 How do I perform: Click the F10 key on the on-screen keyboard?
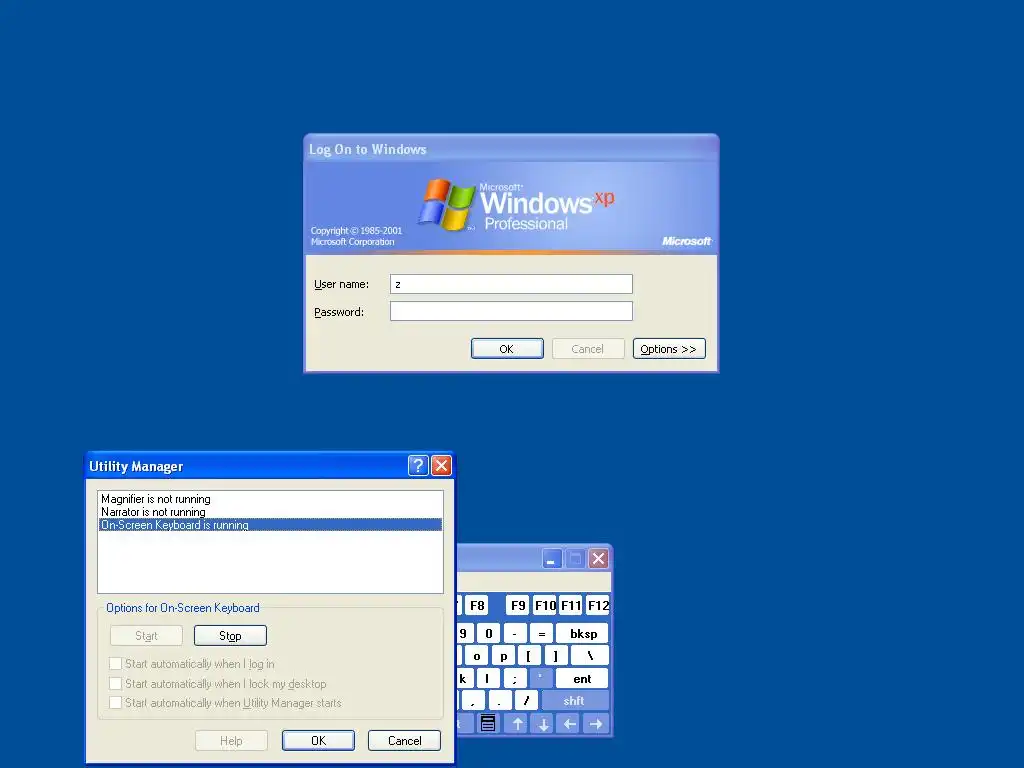coord(545,605)
